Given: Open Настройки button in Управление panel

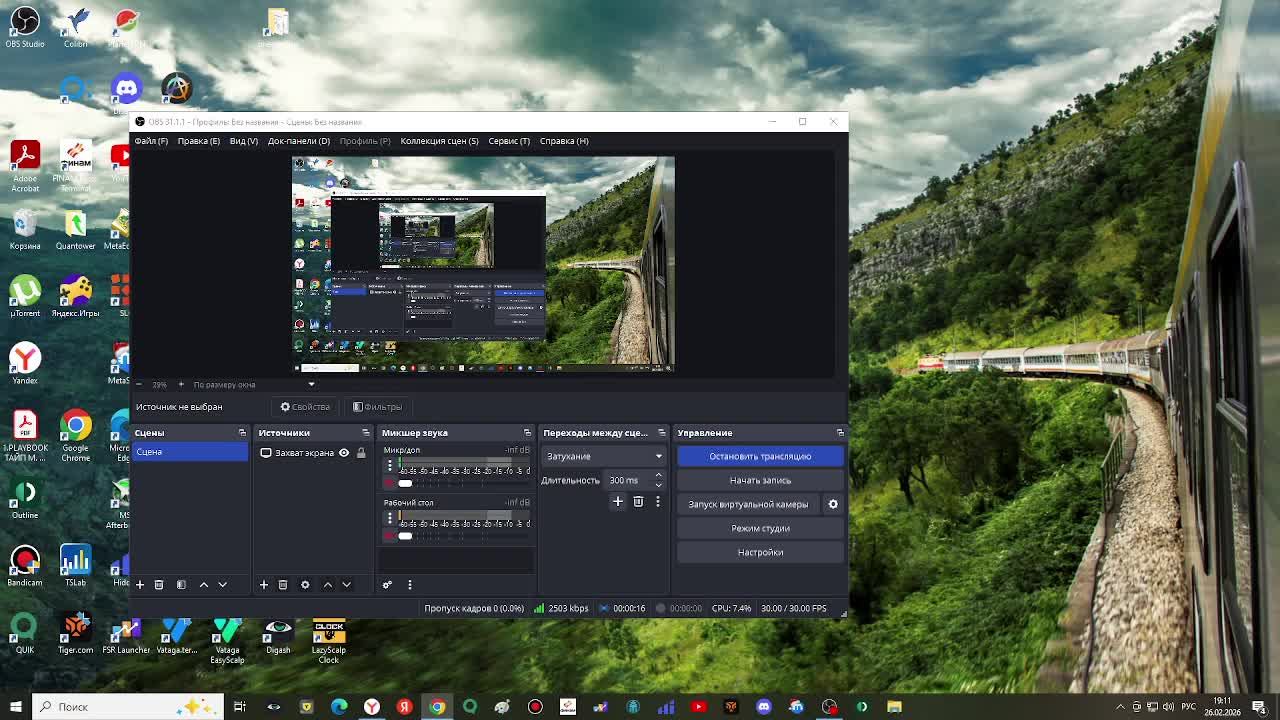Looking at the screenshot, I should click(x=760, y=552).
